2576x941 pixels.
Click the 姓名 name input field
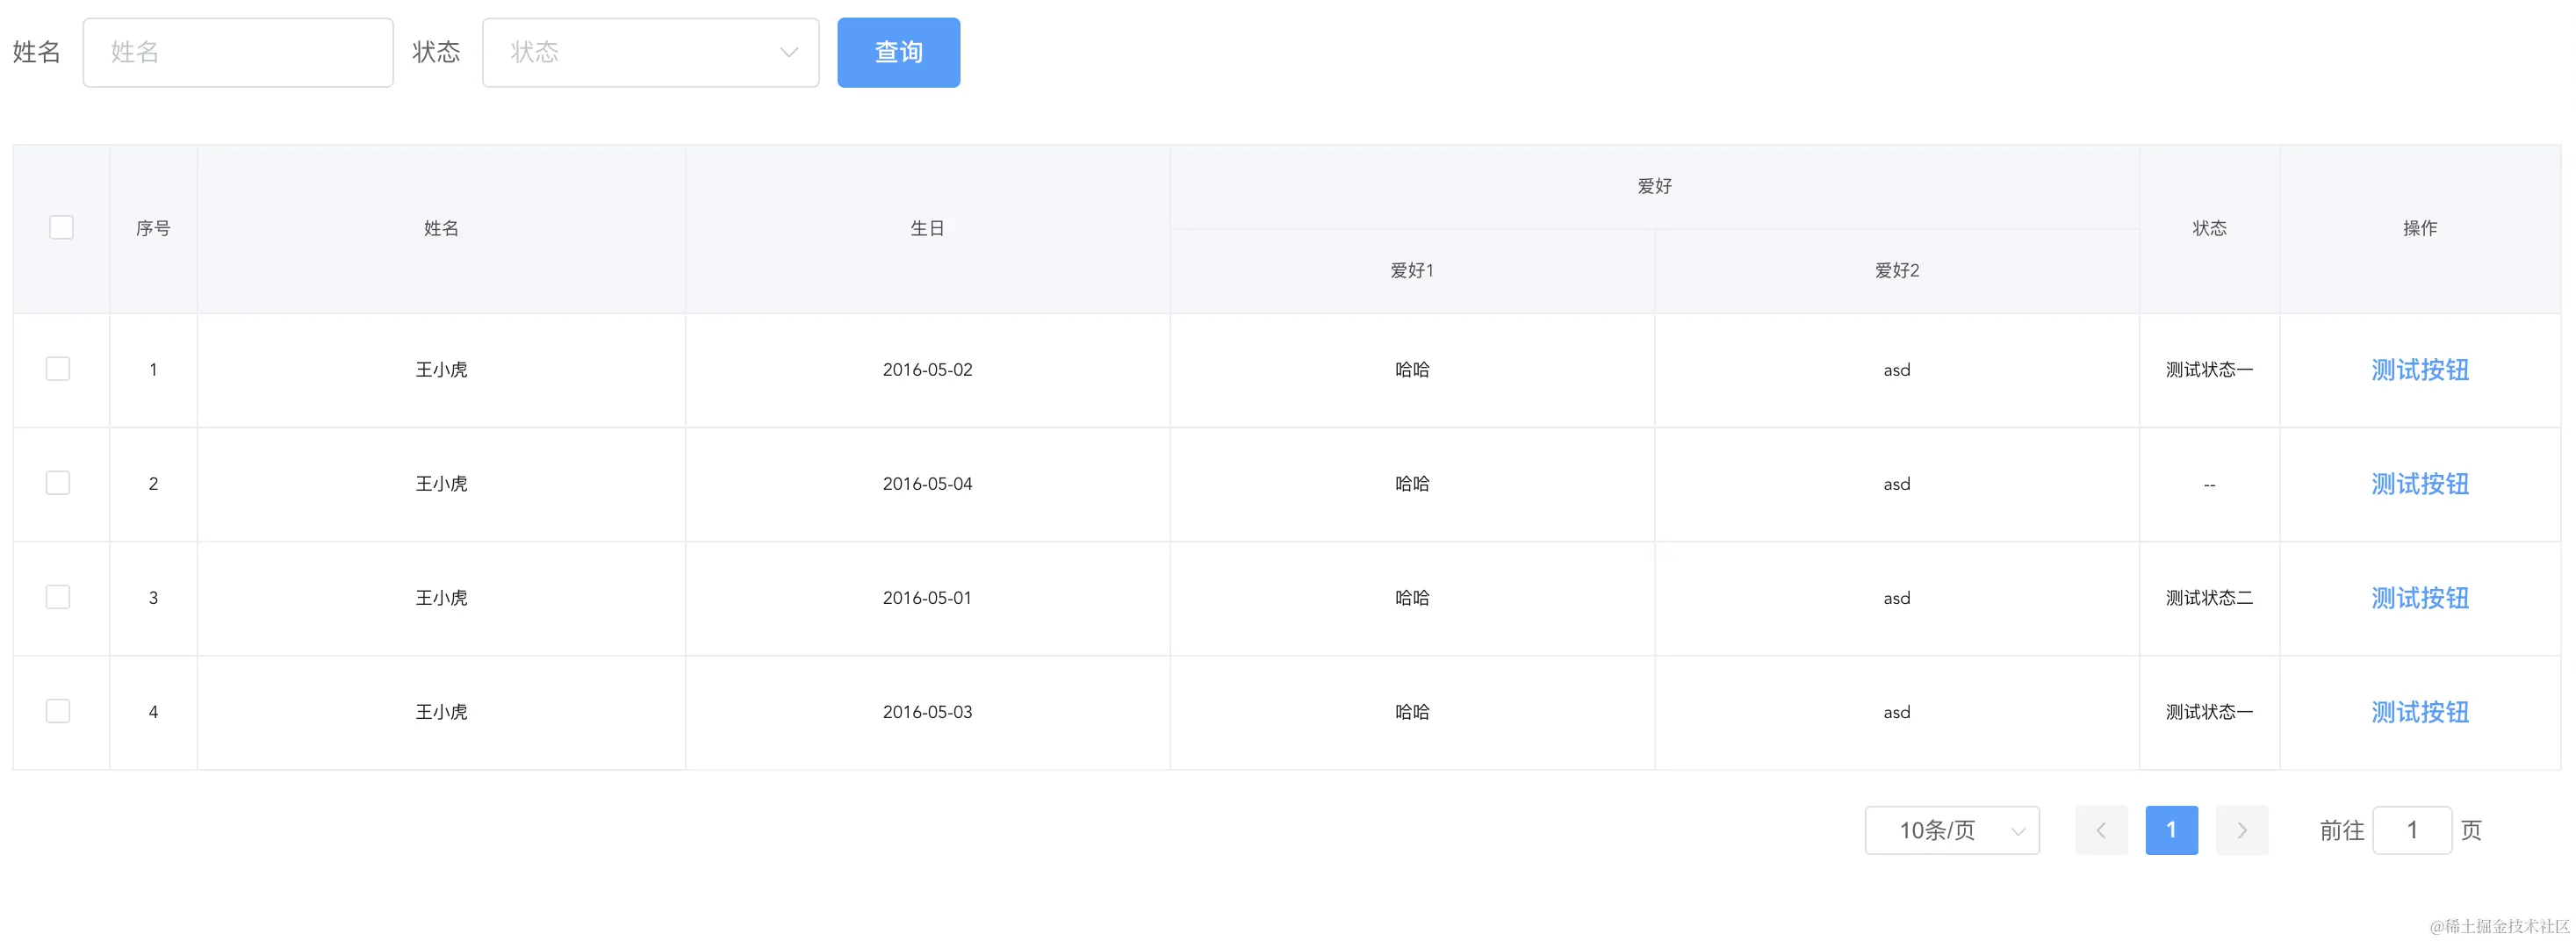click(x=238, y=52)
